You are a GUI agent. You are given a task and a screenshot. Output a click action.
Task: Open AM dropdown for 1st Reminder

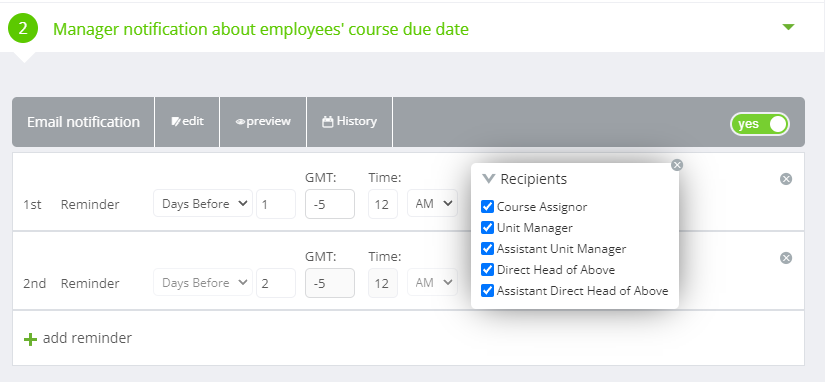coord(432,203)
